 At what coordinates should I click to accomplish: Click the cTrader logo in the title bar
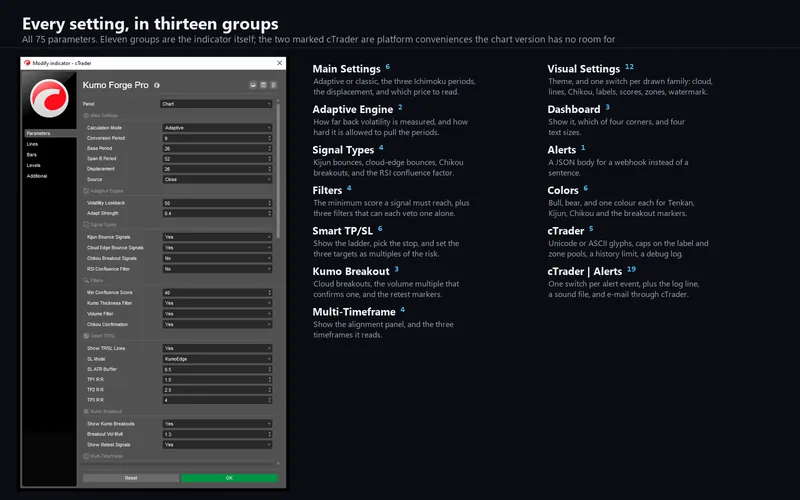coord(27,63)
